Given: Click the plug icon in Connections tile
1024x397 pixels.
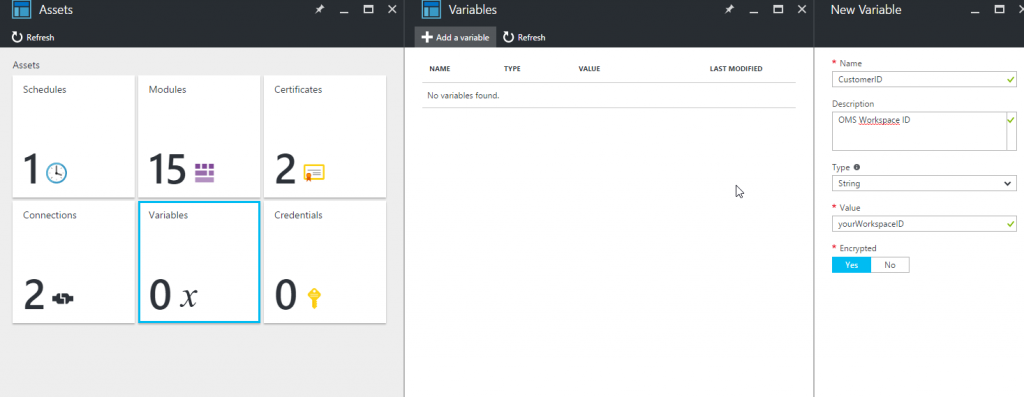Looking at the screenshot, I should [x=63, y=298].
